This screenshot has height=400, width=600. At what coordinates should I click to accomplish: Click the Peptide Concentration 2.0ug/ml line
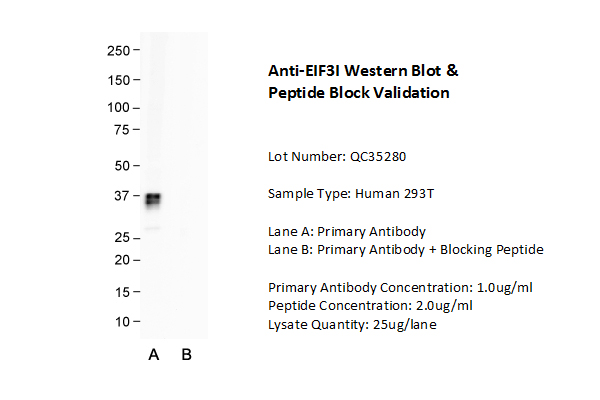click(370, 306)
